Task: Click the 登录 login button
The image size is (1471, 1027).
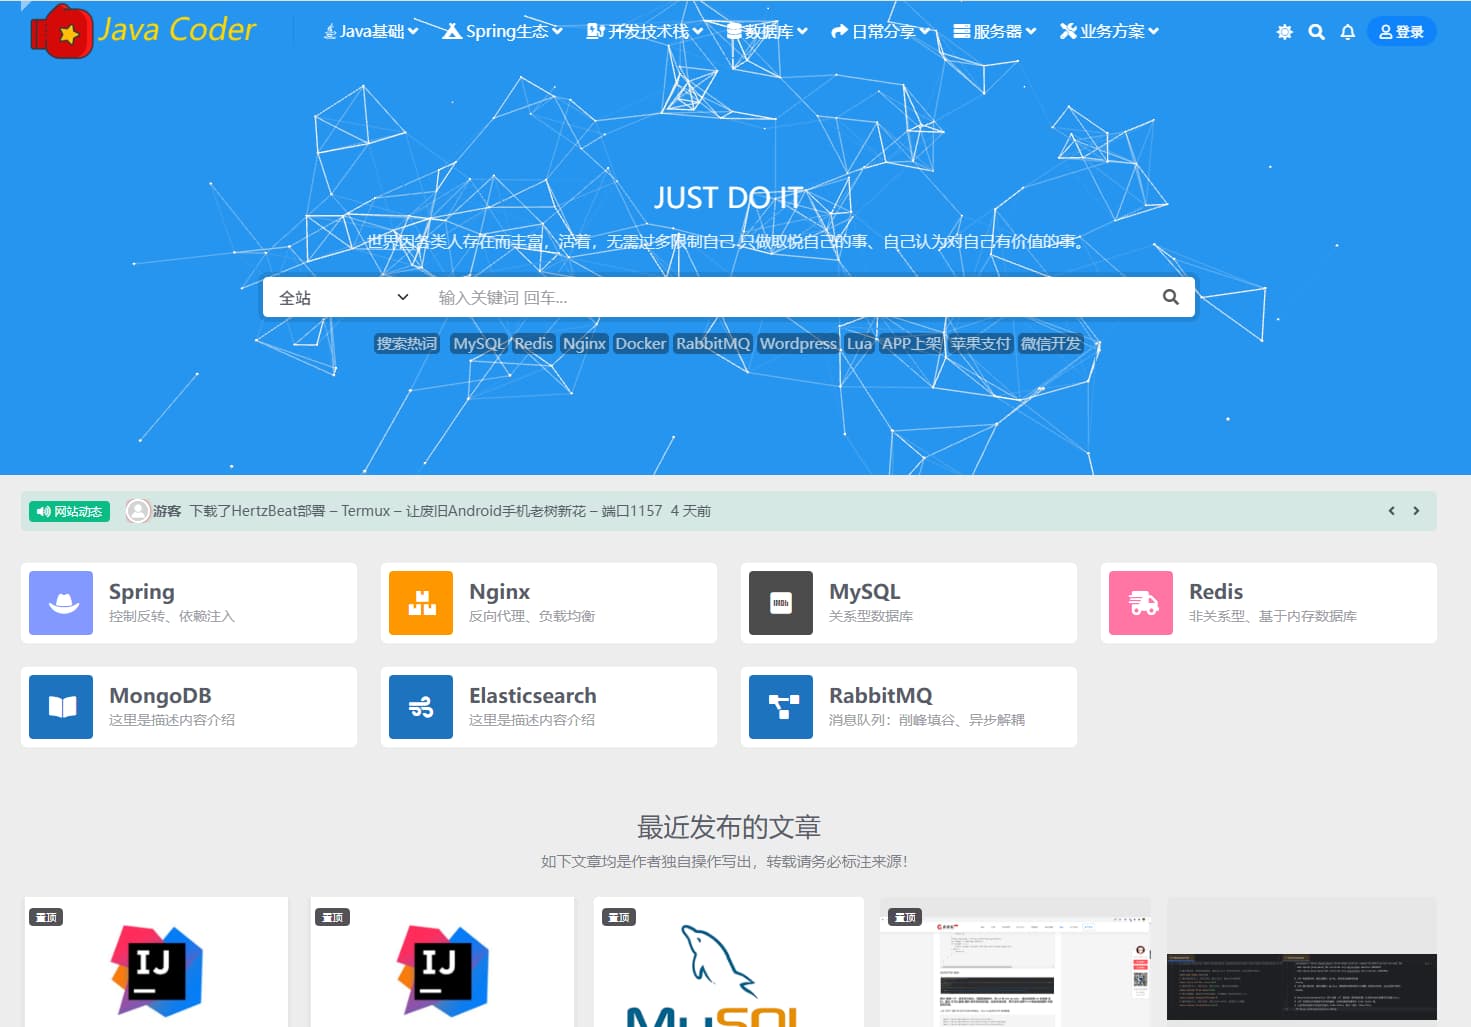Action: tap(1402, 31)
